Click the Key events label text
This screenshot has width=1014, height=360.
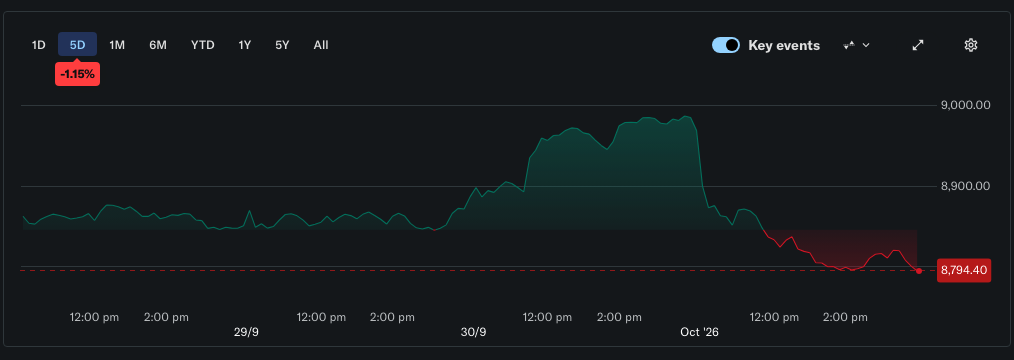(x=784, y=45)
